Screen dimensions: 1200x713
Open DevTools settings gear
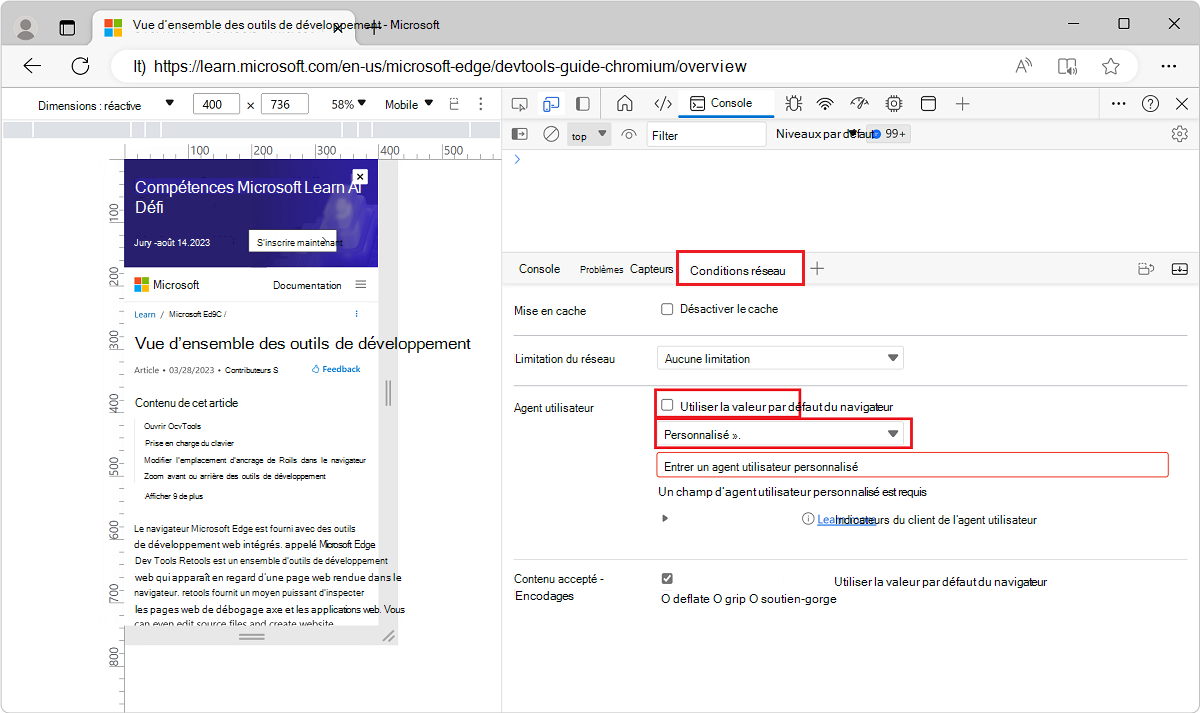pos(893,103)
